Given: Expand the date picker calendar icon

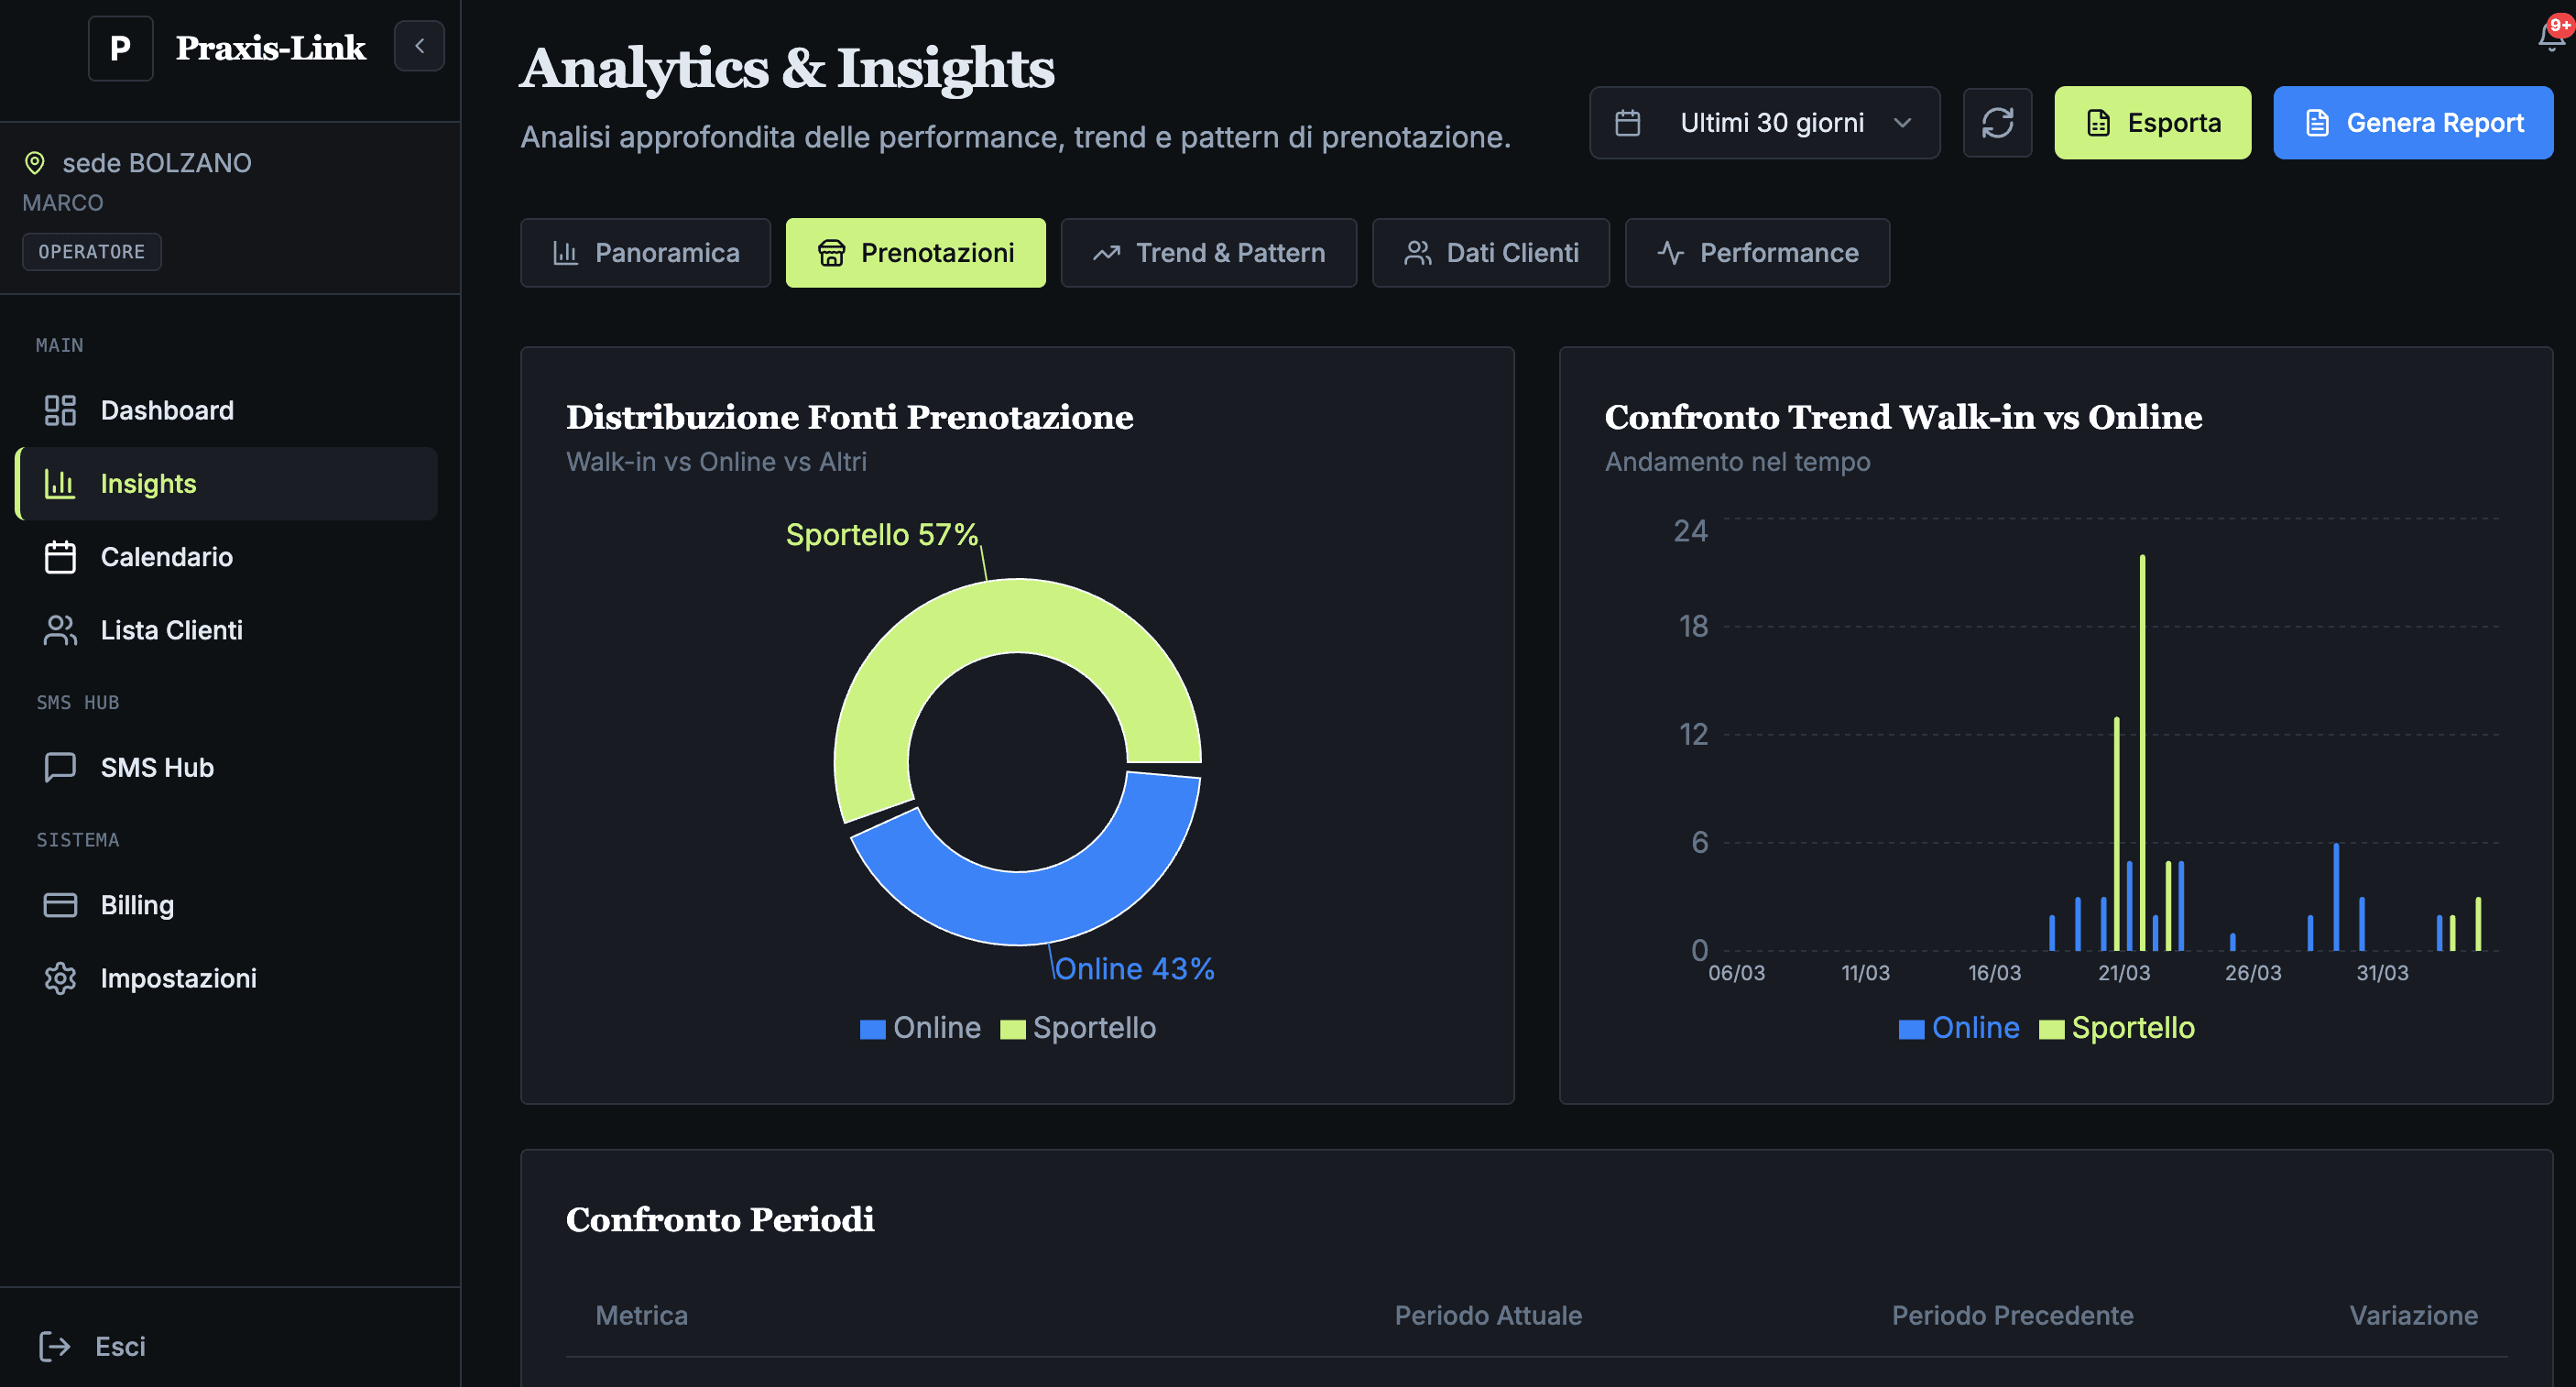Looking at the screenshot, I should (x=1627, y=122).
